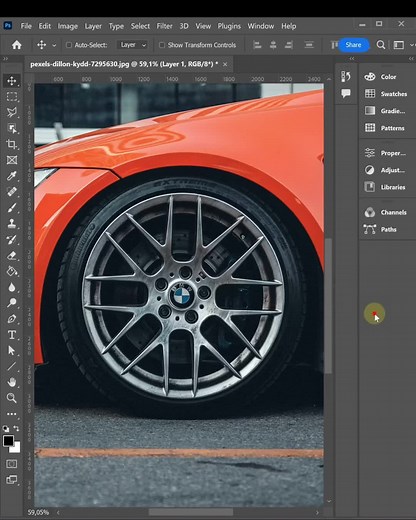Image resolution: width=416 pixels, height=520 pixels.
Task: Switch foreground and background colors
Action: (x=16, y=428)
